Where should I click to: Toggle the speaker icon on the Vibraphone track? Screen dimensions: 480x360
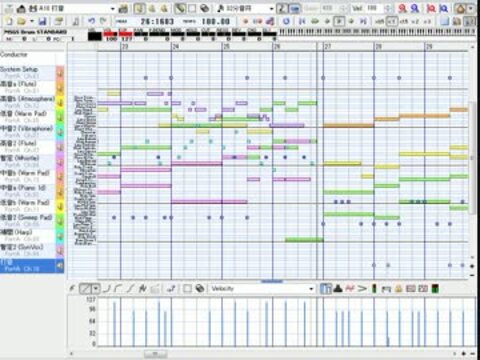pyautogui.click(x=60, y=132)
